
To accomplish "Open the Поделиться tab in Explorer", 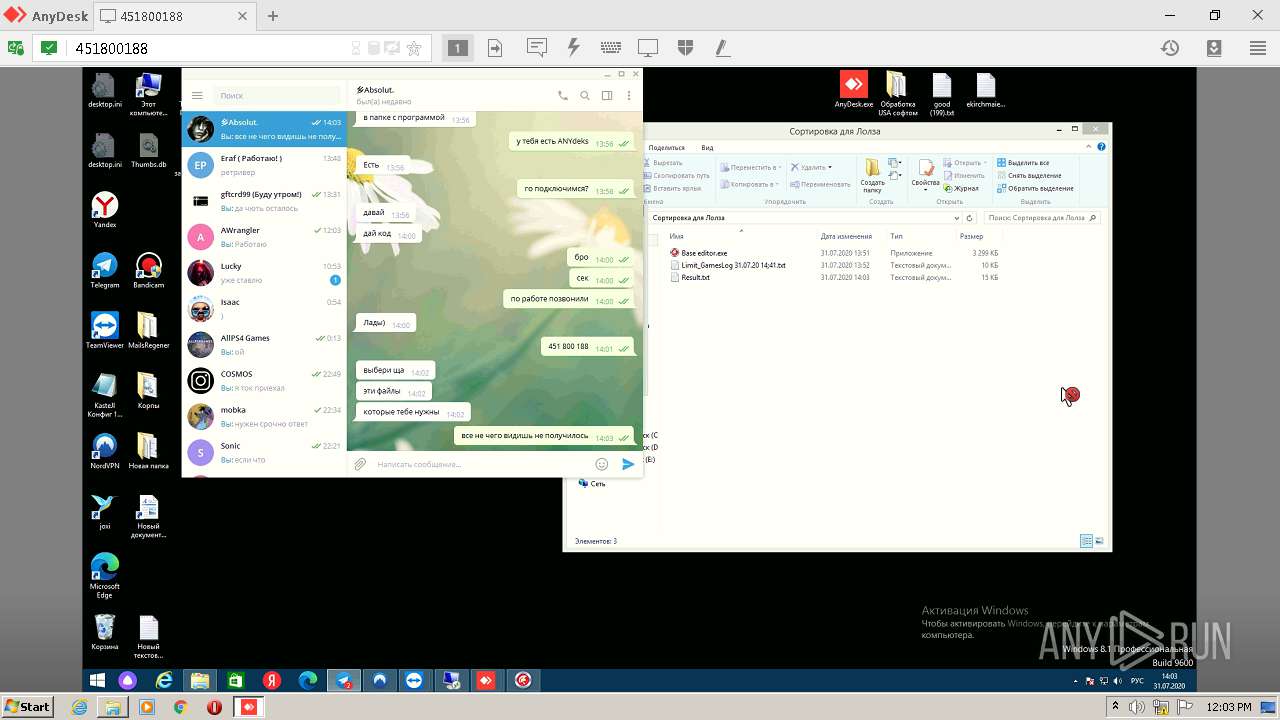I will coord(666,147).
